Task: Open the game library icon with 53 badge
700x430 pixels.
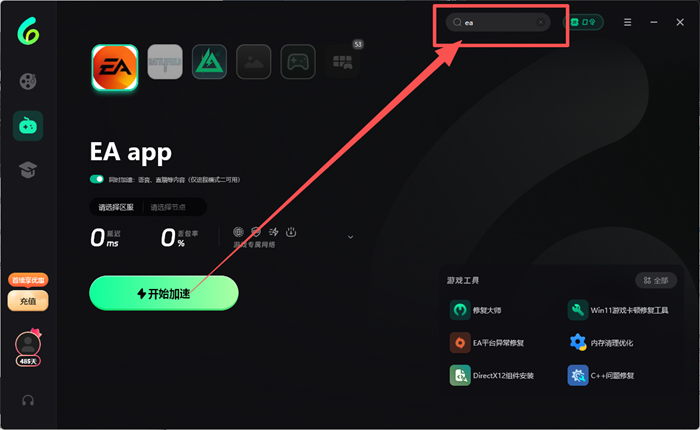Action: point(342,62)
